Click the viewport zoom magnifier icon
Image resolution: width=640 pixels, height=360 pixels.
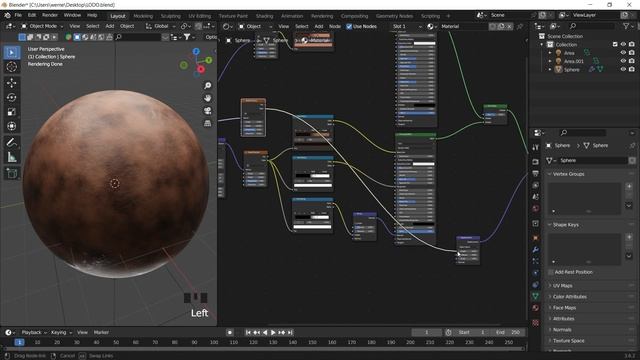(208, 85)
